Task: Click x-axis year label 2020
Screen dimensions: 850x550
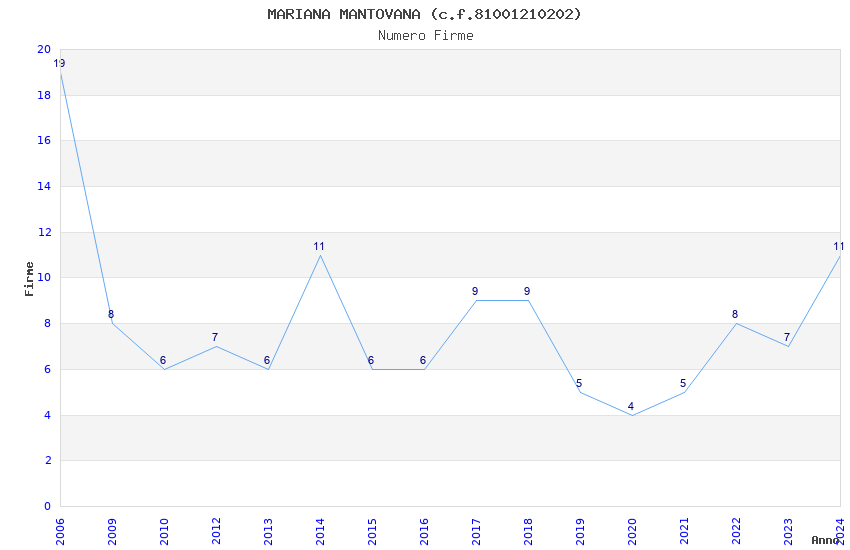Action: (633, 531)
